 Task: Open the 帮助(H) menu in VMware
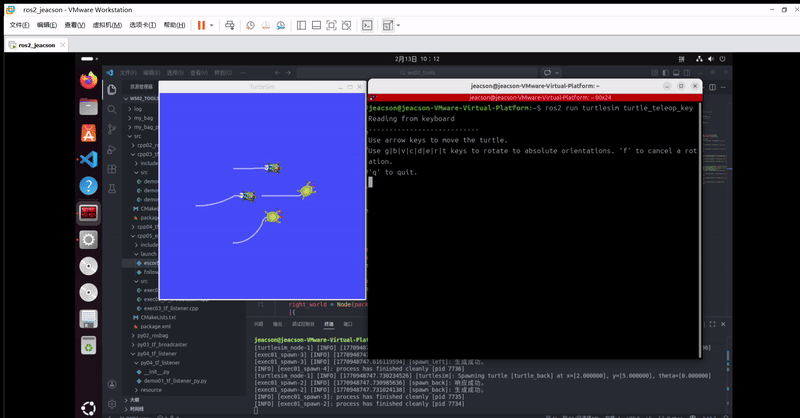tap(174, 25)
